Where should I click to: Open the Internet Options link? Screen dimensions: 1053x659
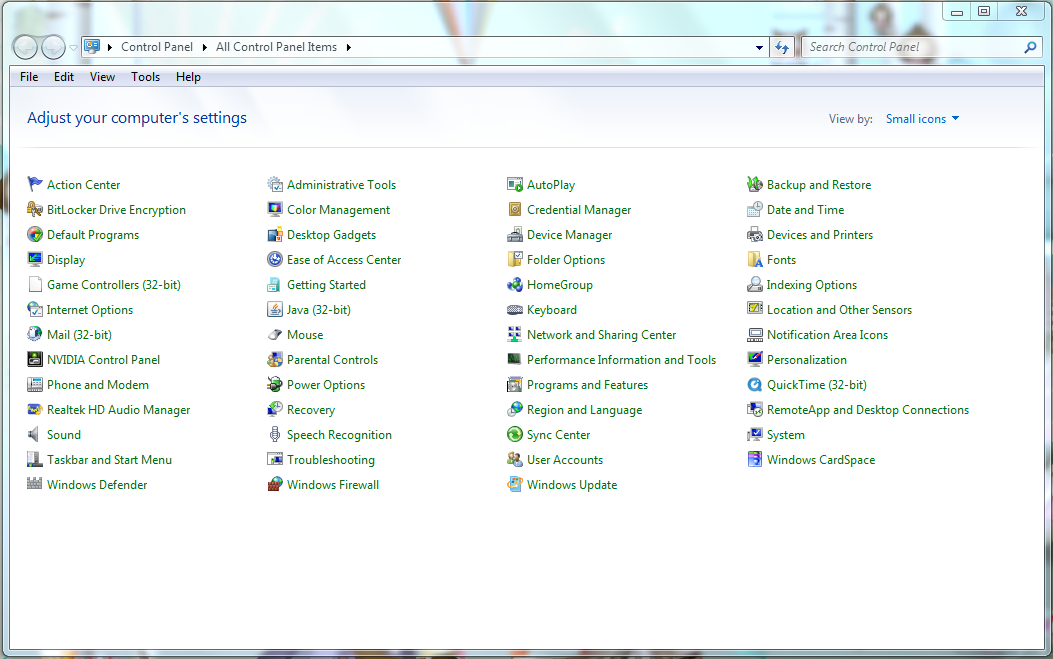click(90, 310)
